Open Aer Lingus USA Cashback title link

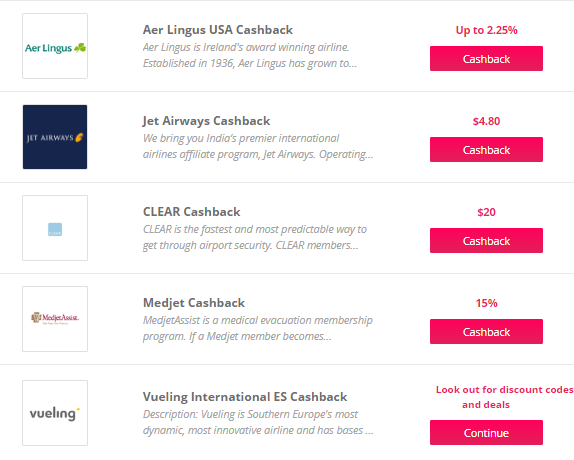pyautogui.click(x=218, y=30)
